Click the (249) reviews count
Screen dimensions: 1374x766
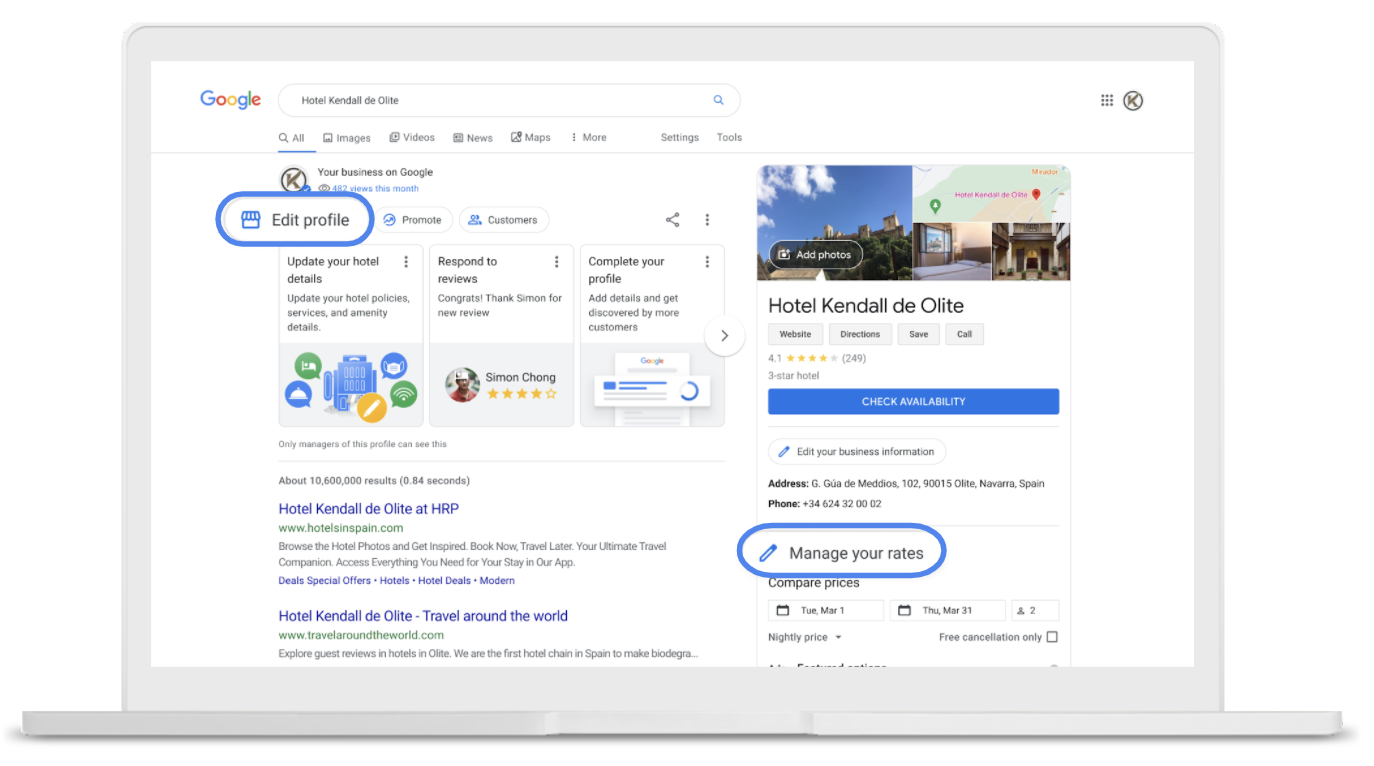tap(854, 358)
